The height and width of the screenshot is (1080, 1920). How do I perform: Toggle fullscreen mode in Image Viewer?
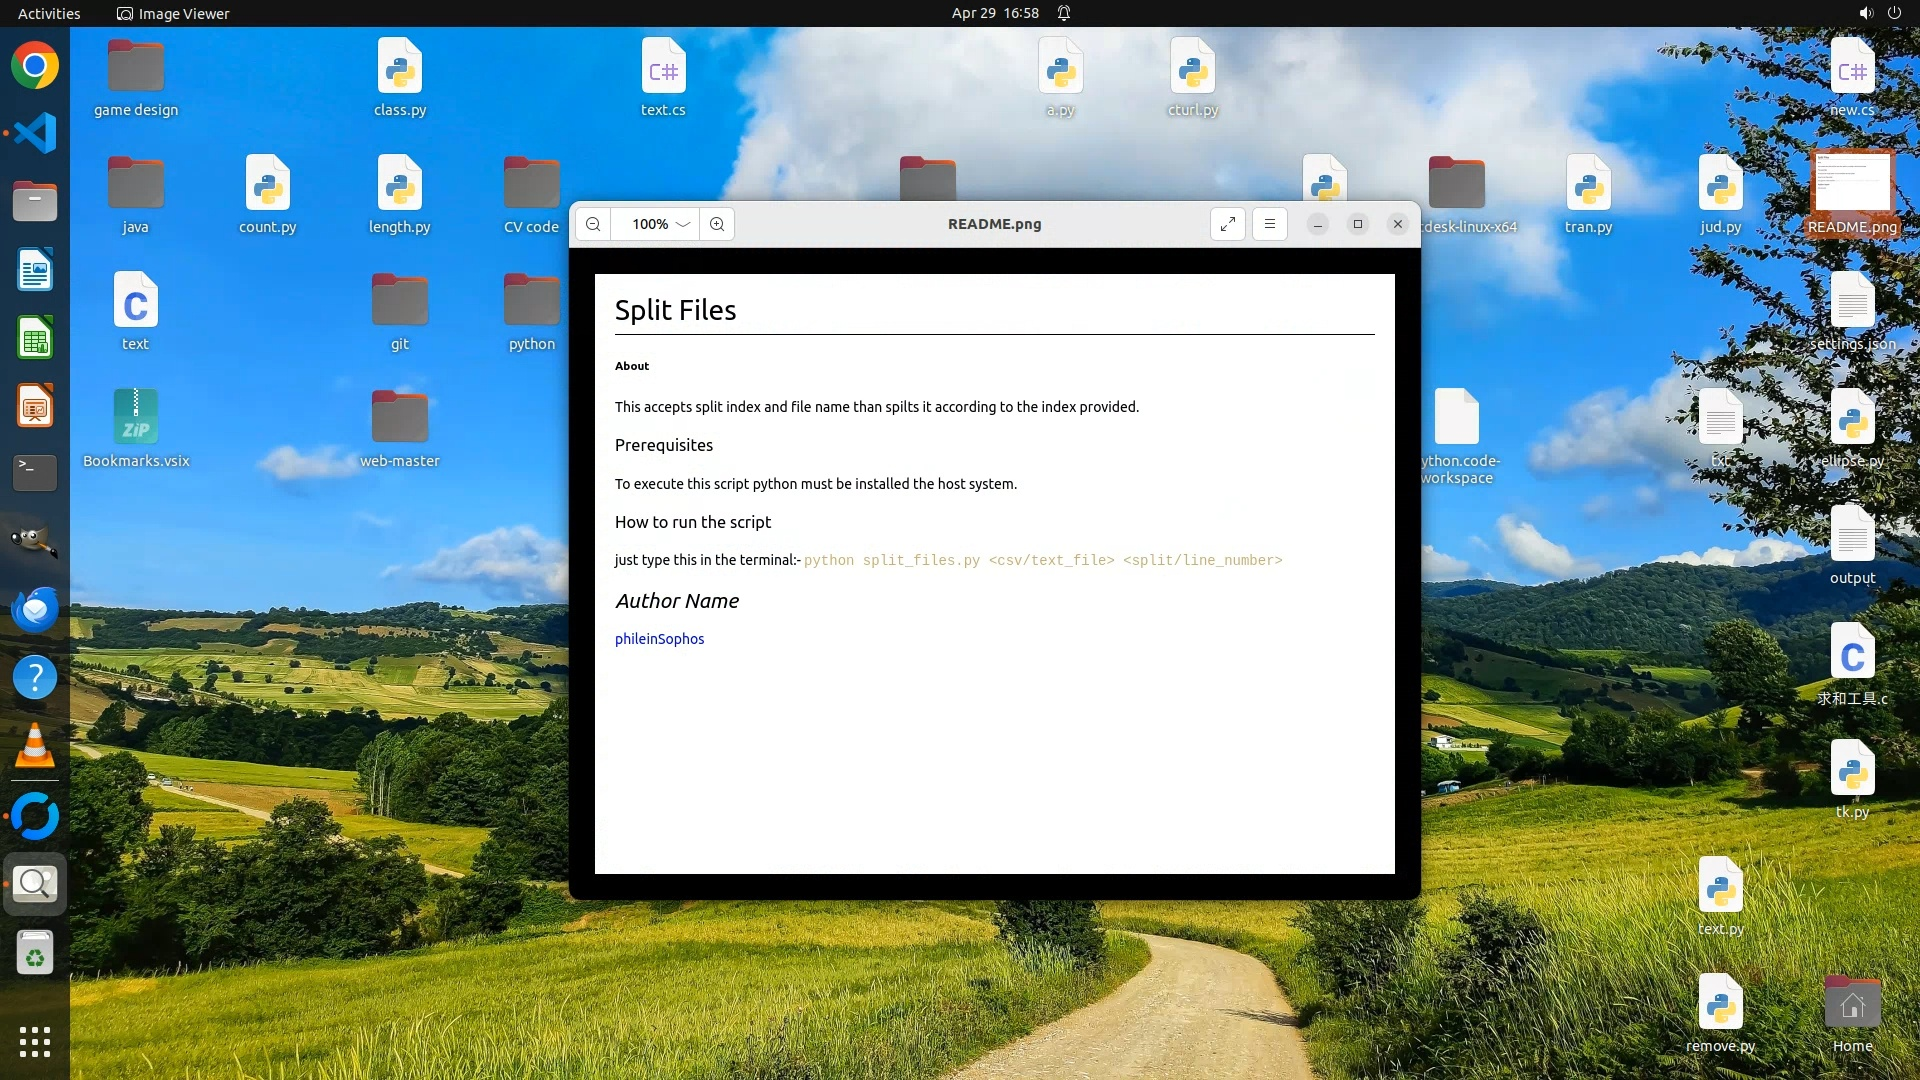[1227, 224]
